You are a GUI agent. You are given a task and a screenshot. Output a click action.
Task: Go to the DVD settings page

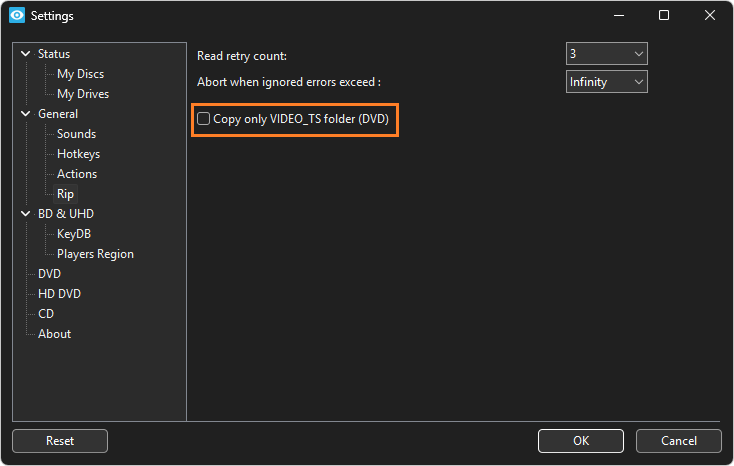[49, 274]
